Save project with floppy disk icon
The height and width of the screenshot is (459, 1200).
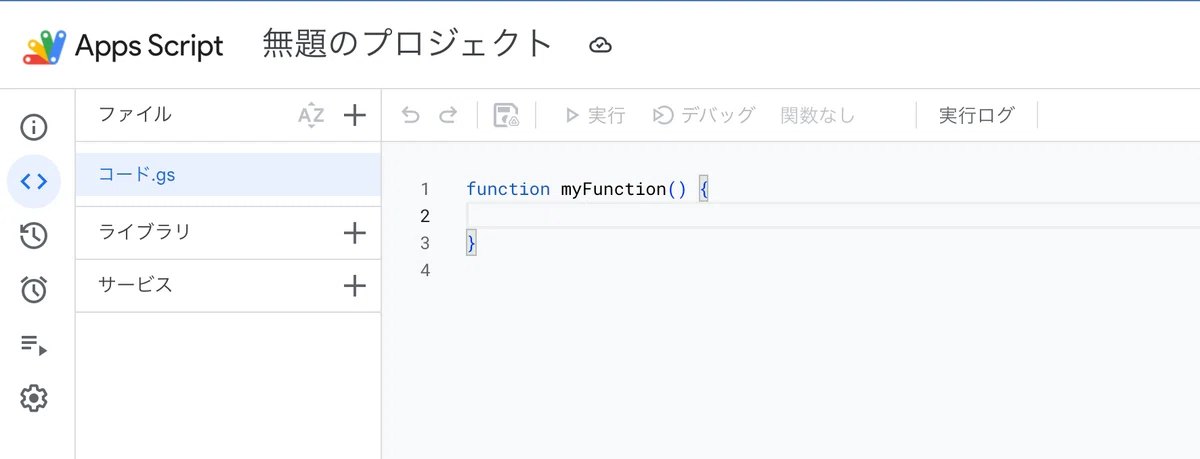(507, 115)
